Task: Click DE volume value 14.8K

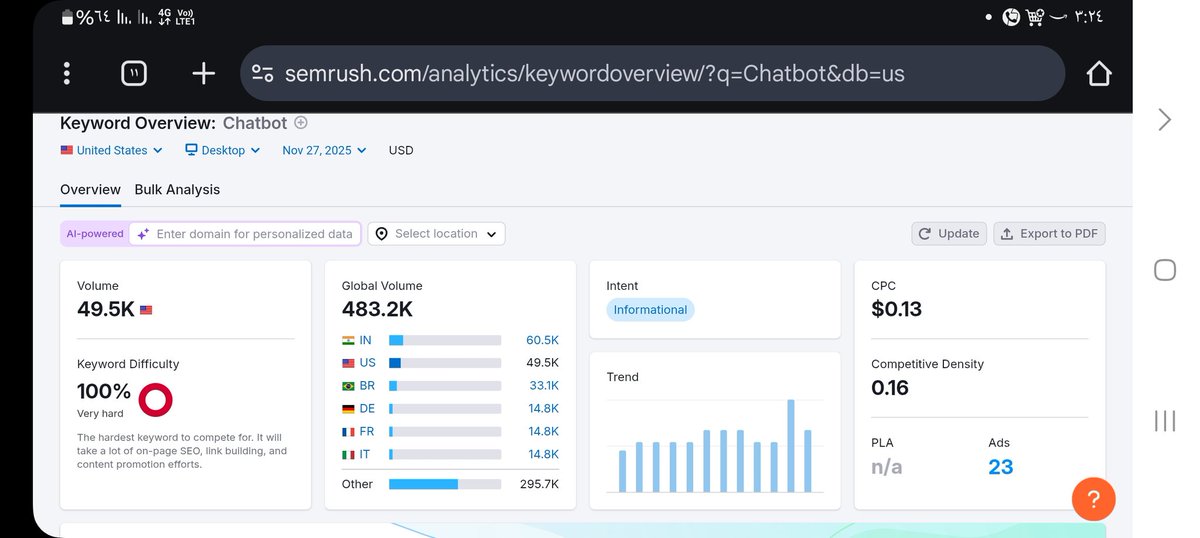Action: coord(544,408)
